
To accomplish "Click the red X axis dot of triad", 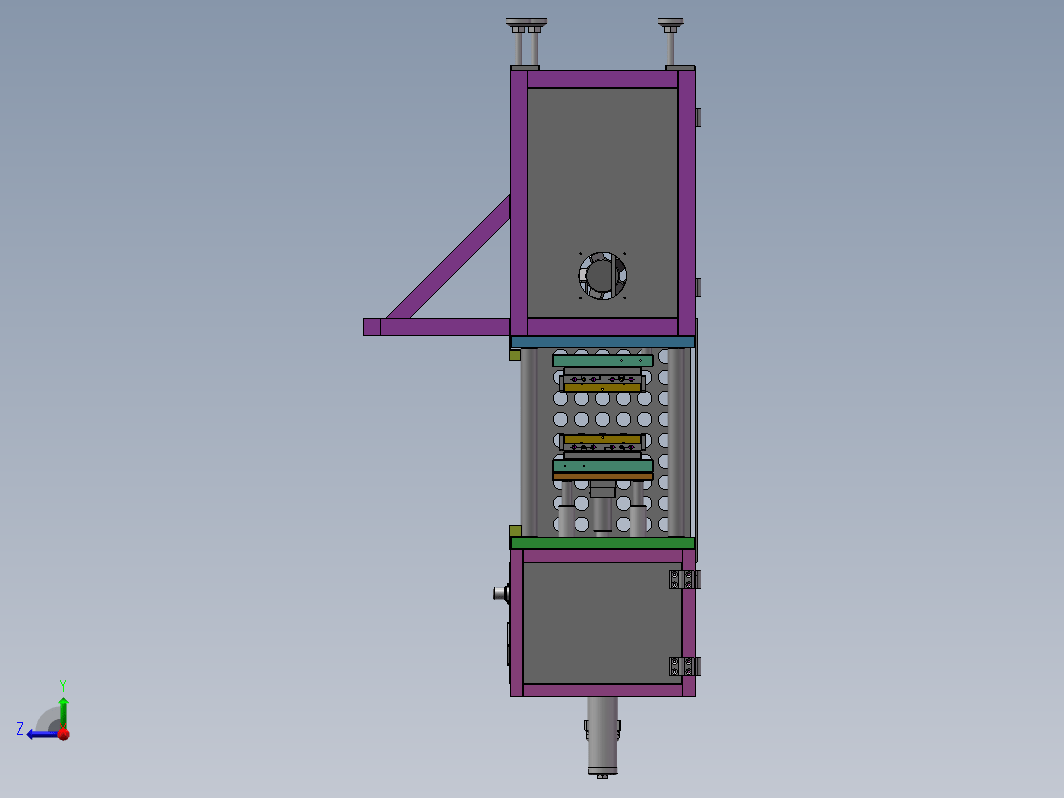I will tap(64, 734).
